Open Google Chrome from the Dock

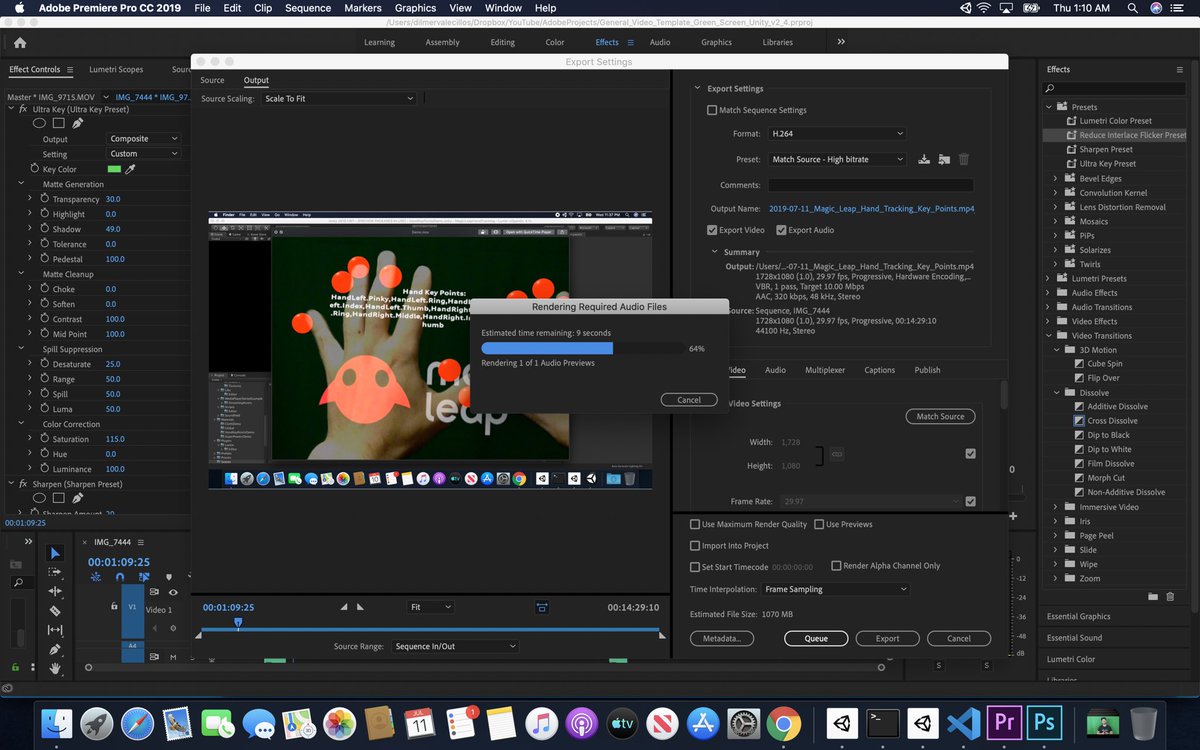click(784, 723)
